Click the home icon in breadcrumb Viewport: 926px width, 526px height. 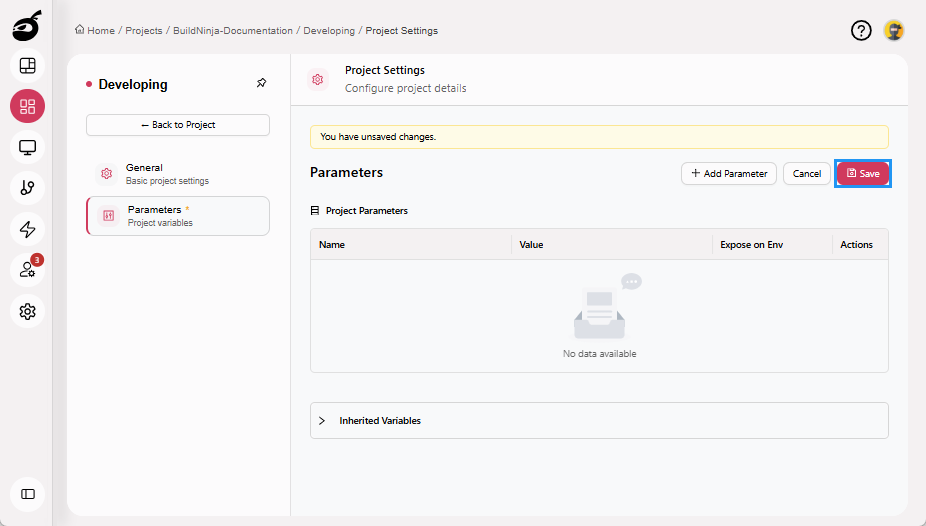point(80,30)
